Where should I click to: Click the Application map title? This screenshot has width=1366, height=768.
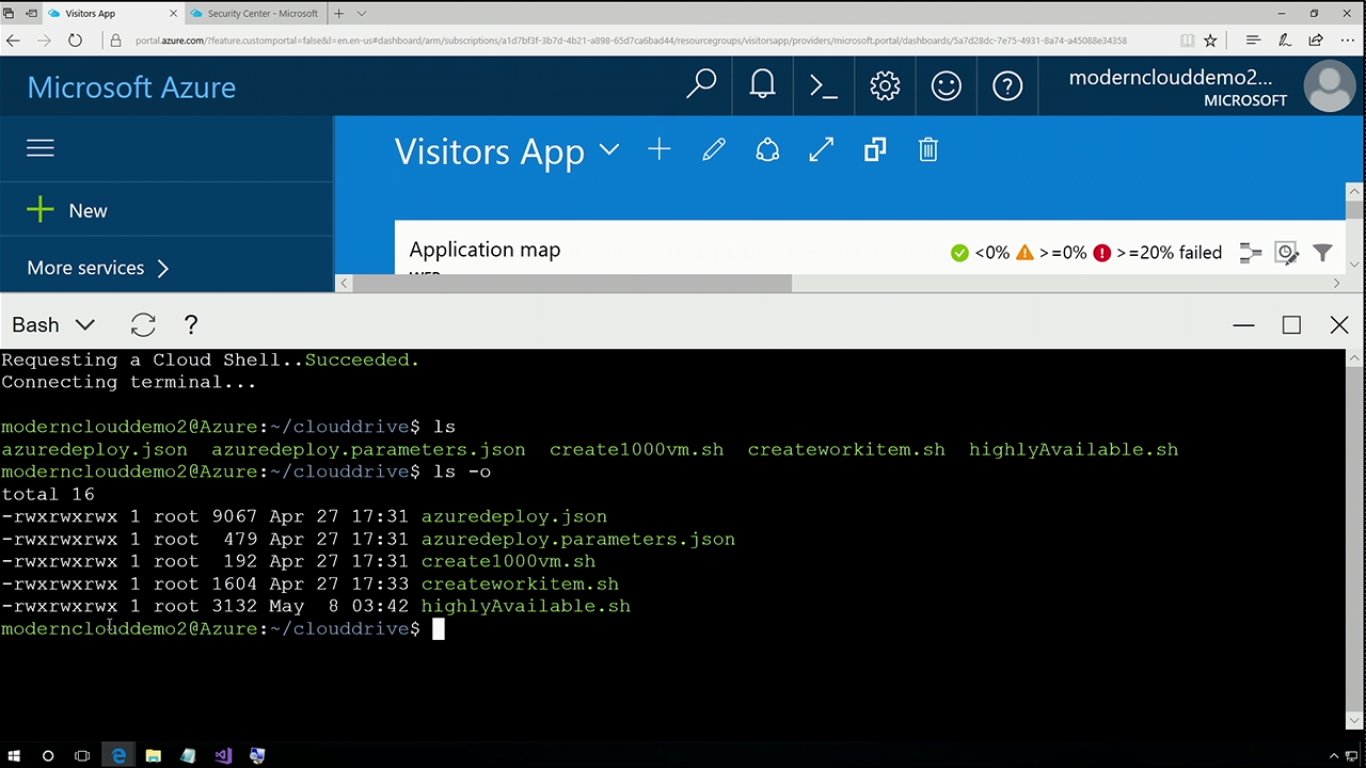pyautogui.click(x=485, y=249)
